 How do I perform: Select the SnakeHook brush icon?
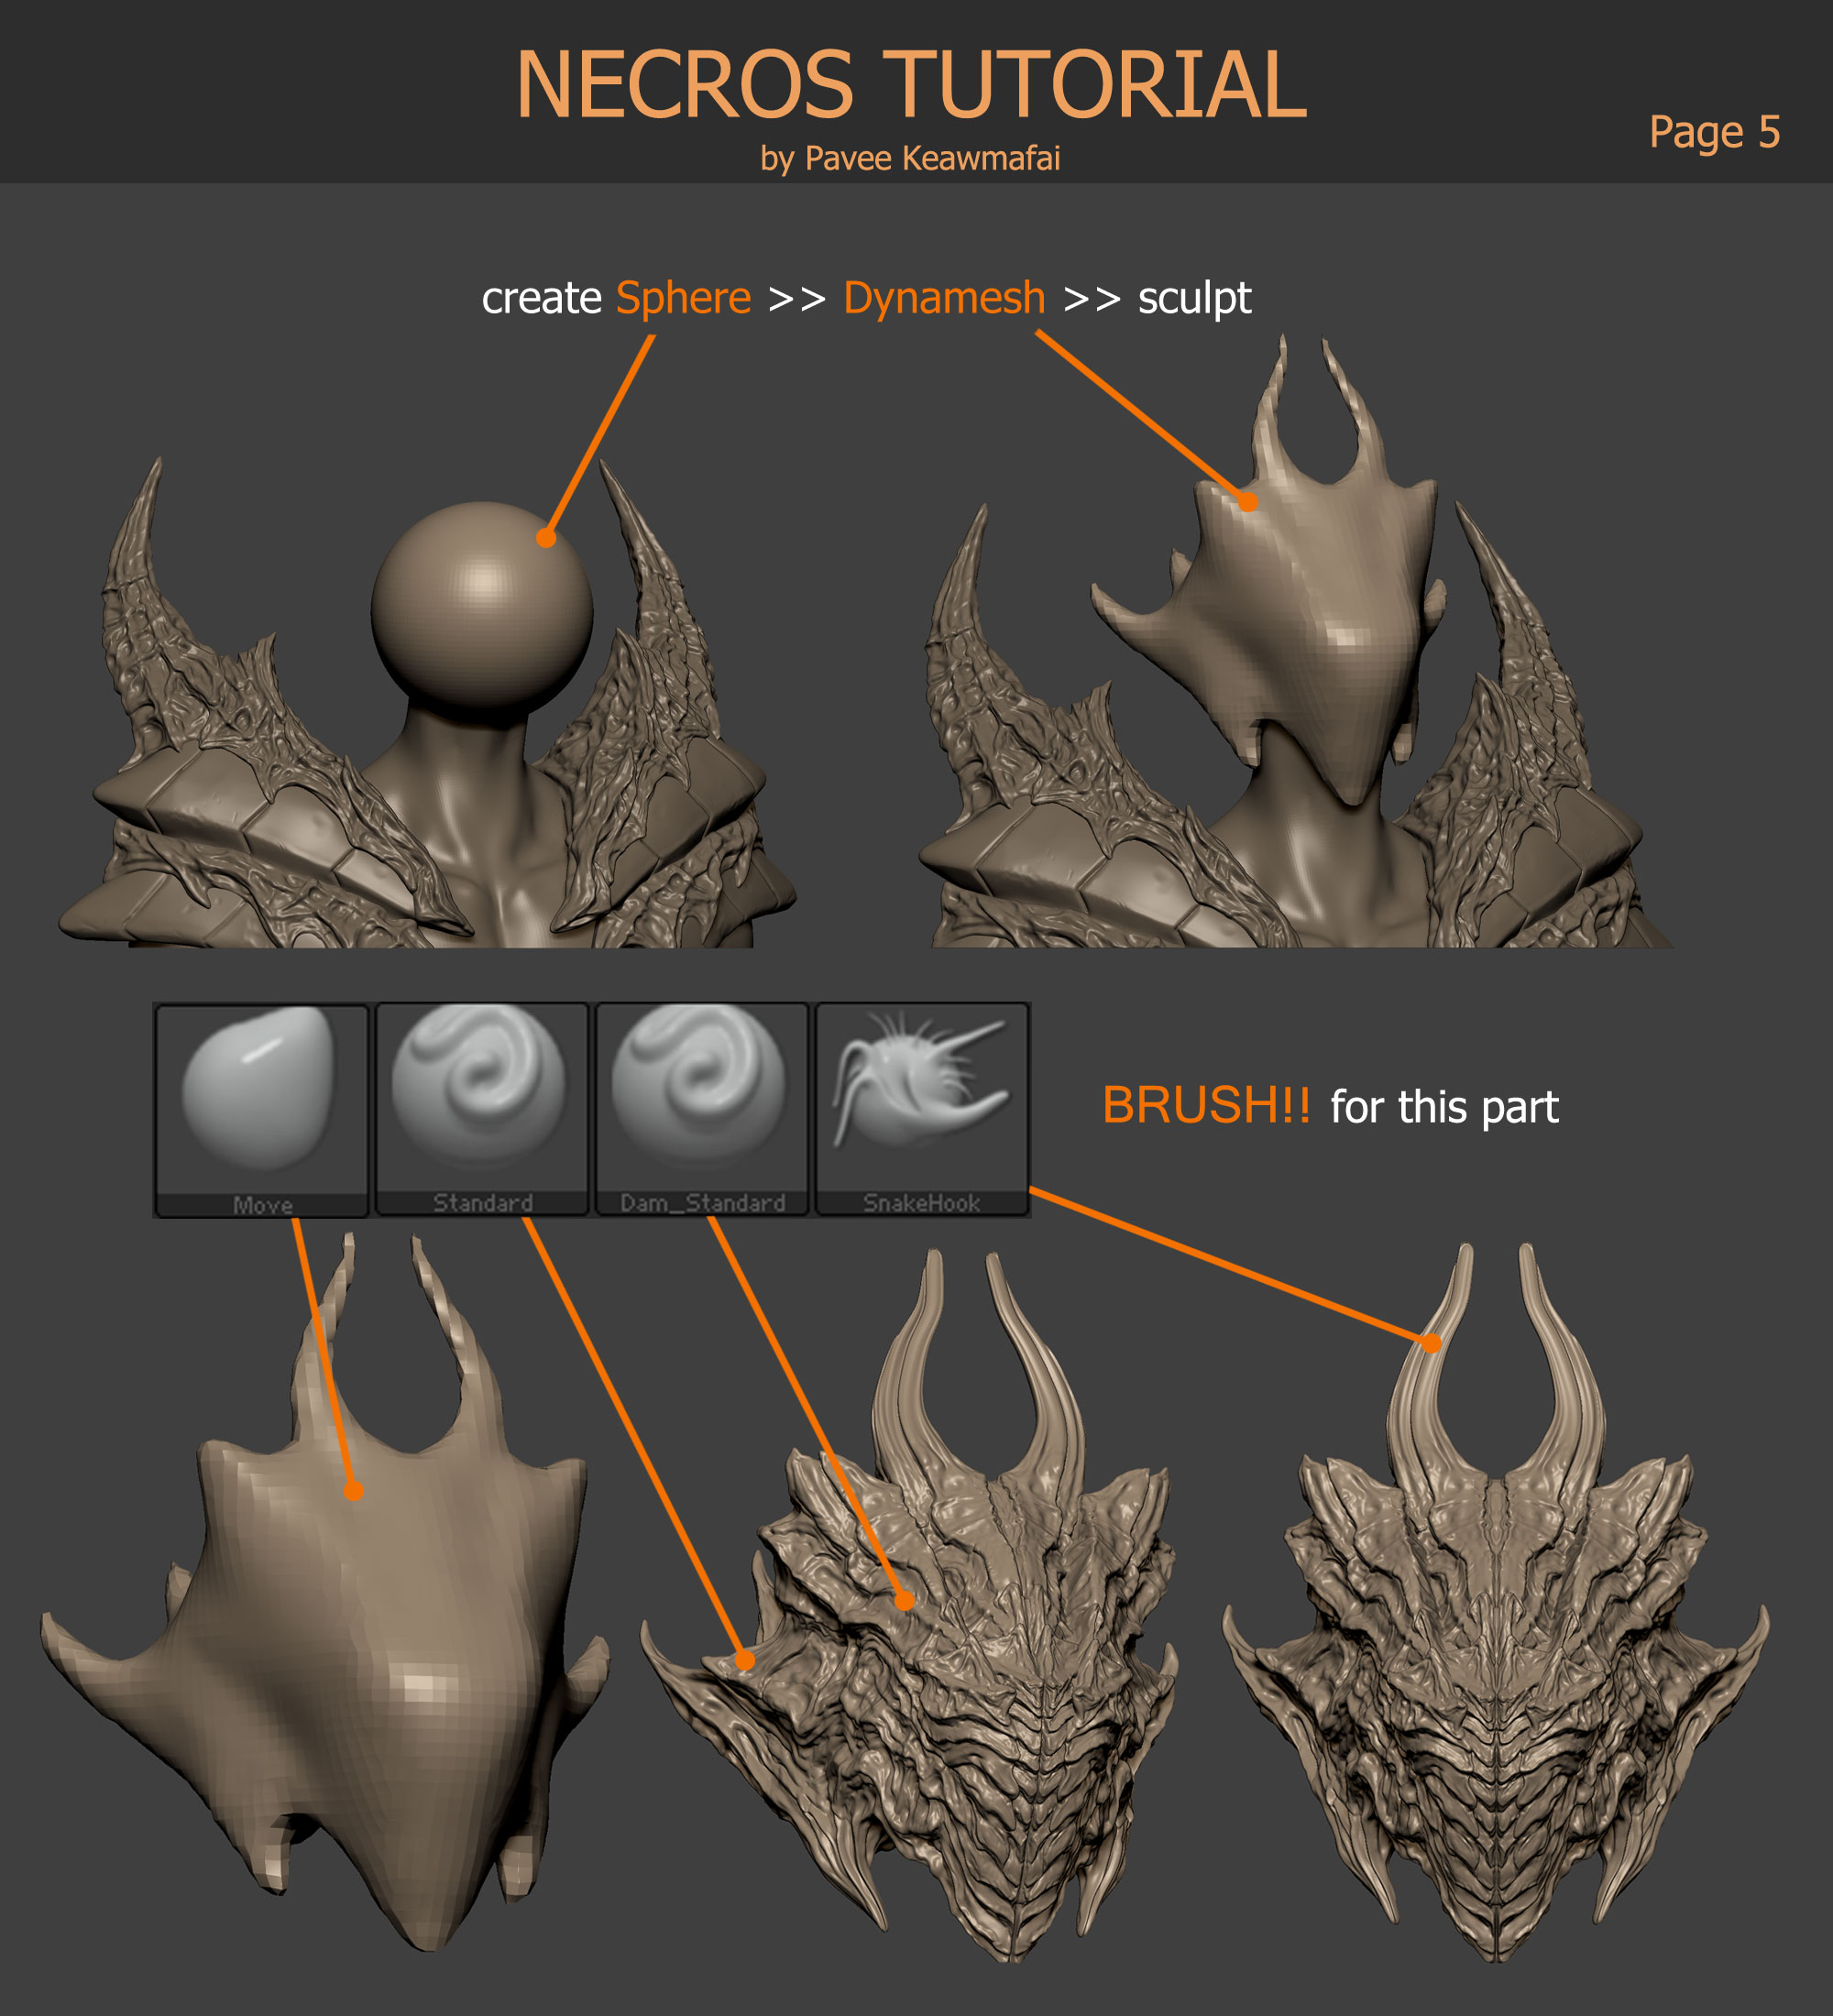click(x=922, y=1110)
